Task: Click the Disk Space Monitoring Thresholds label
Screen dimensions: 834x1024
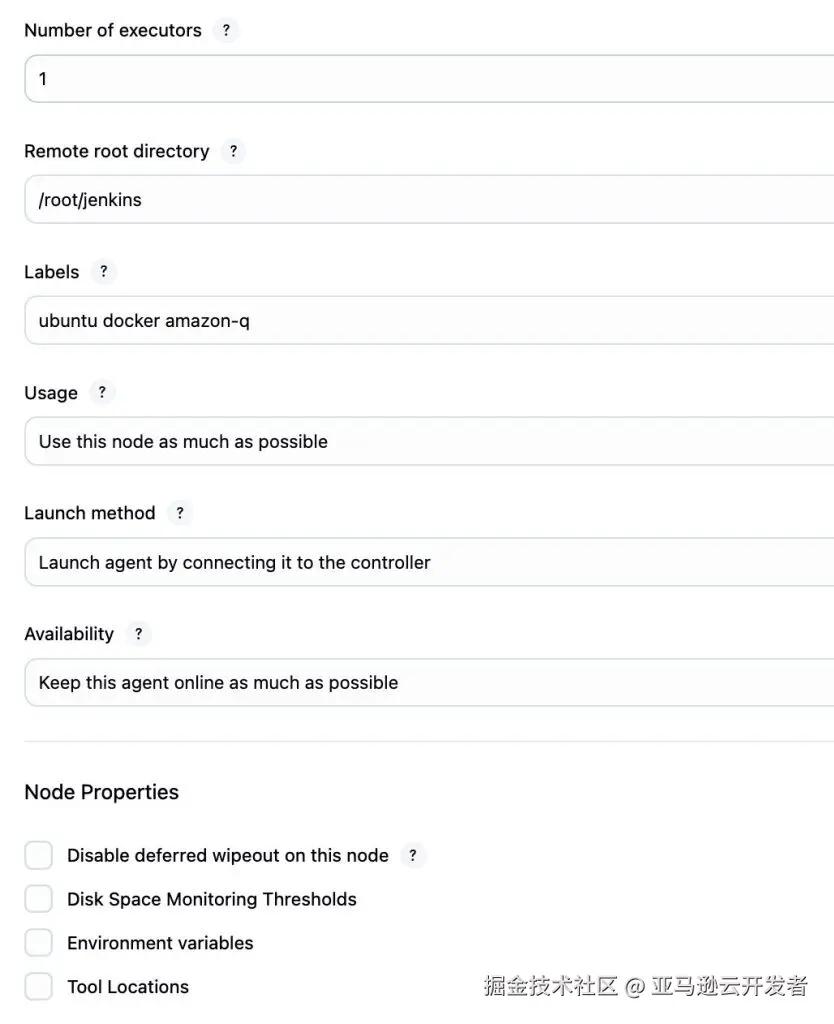Action: click(211, 899)
